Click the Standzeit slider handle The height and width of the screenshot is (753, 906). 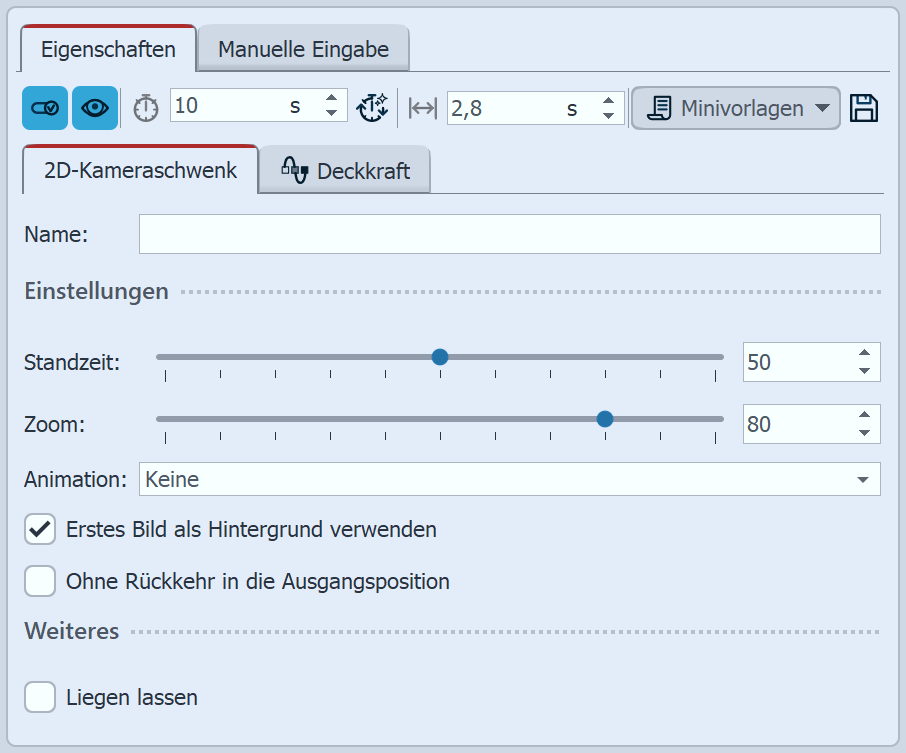439,357
